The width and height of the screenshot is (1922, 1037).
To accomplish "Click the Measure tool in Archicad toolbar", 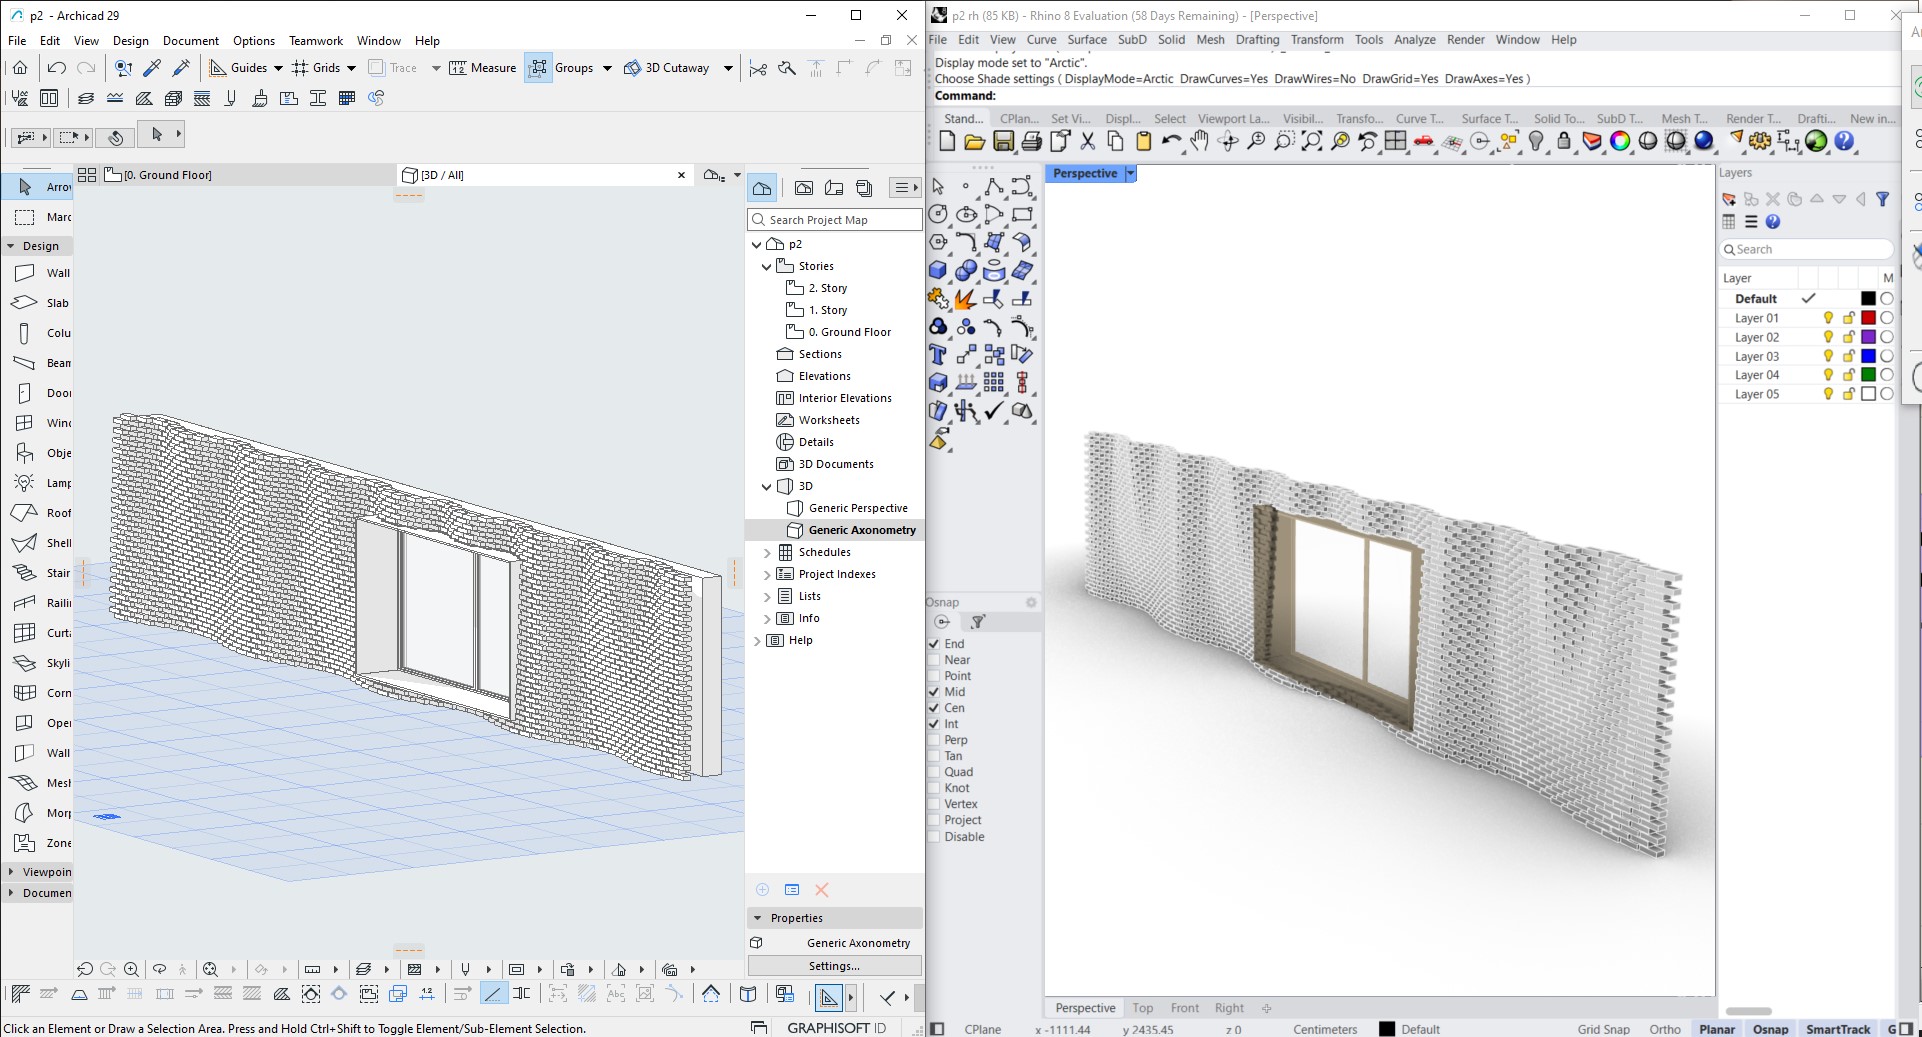I will point(483,68).
